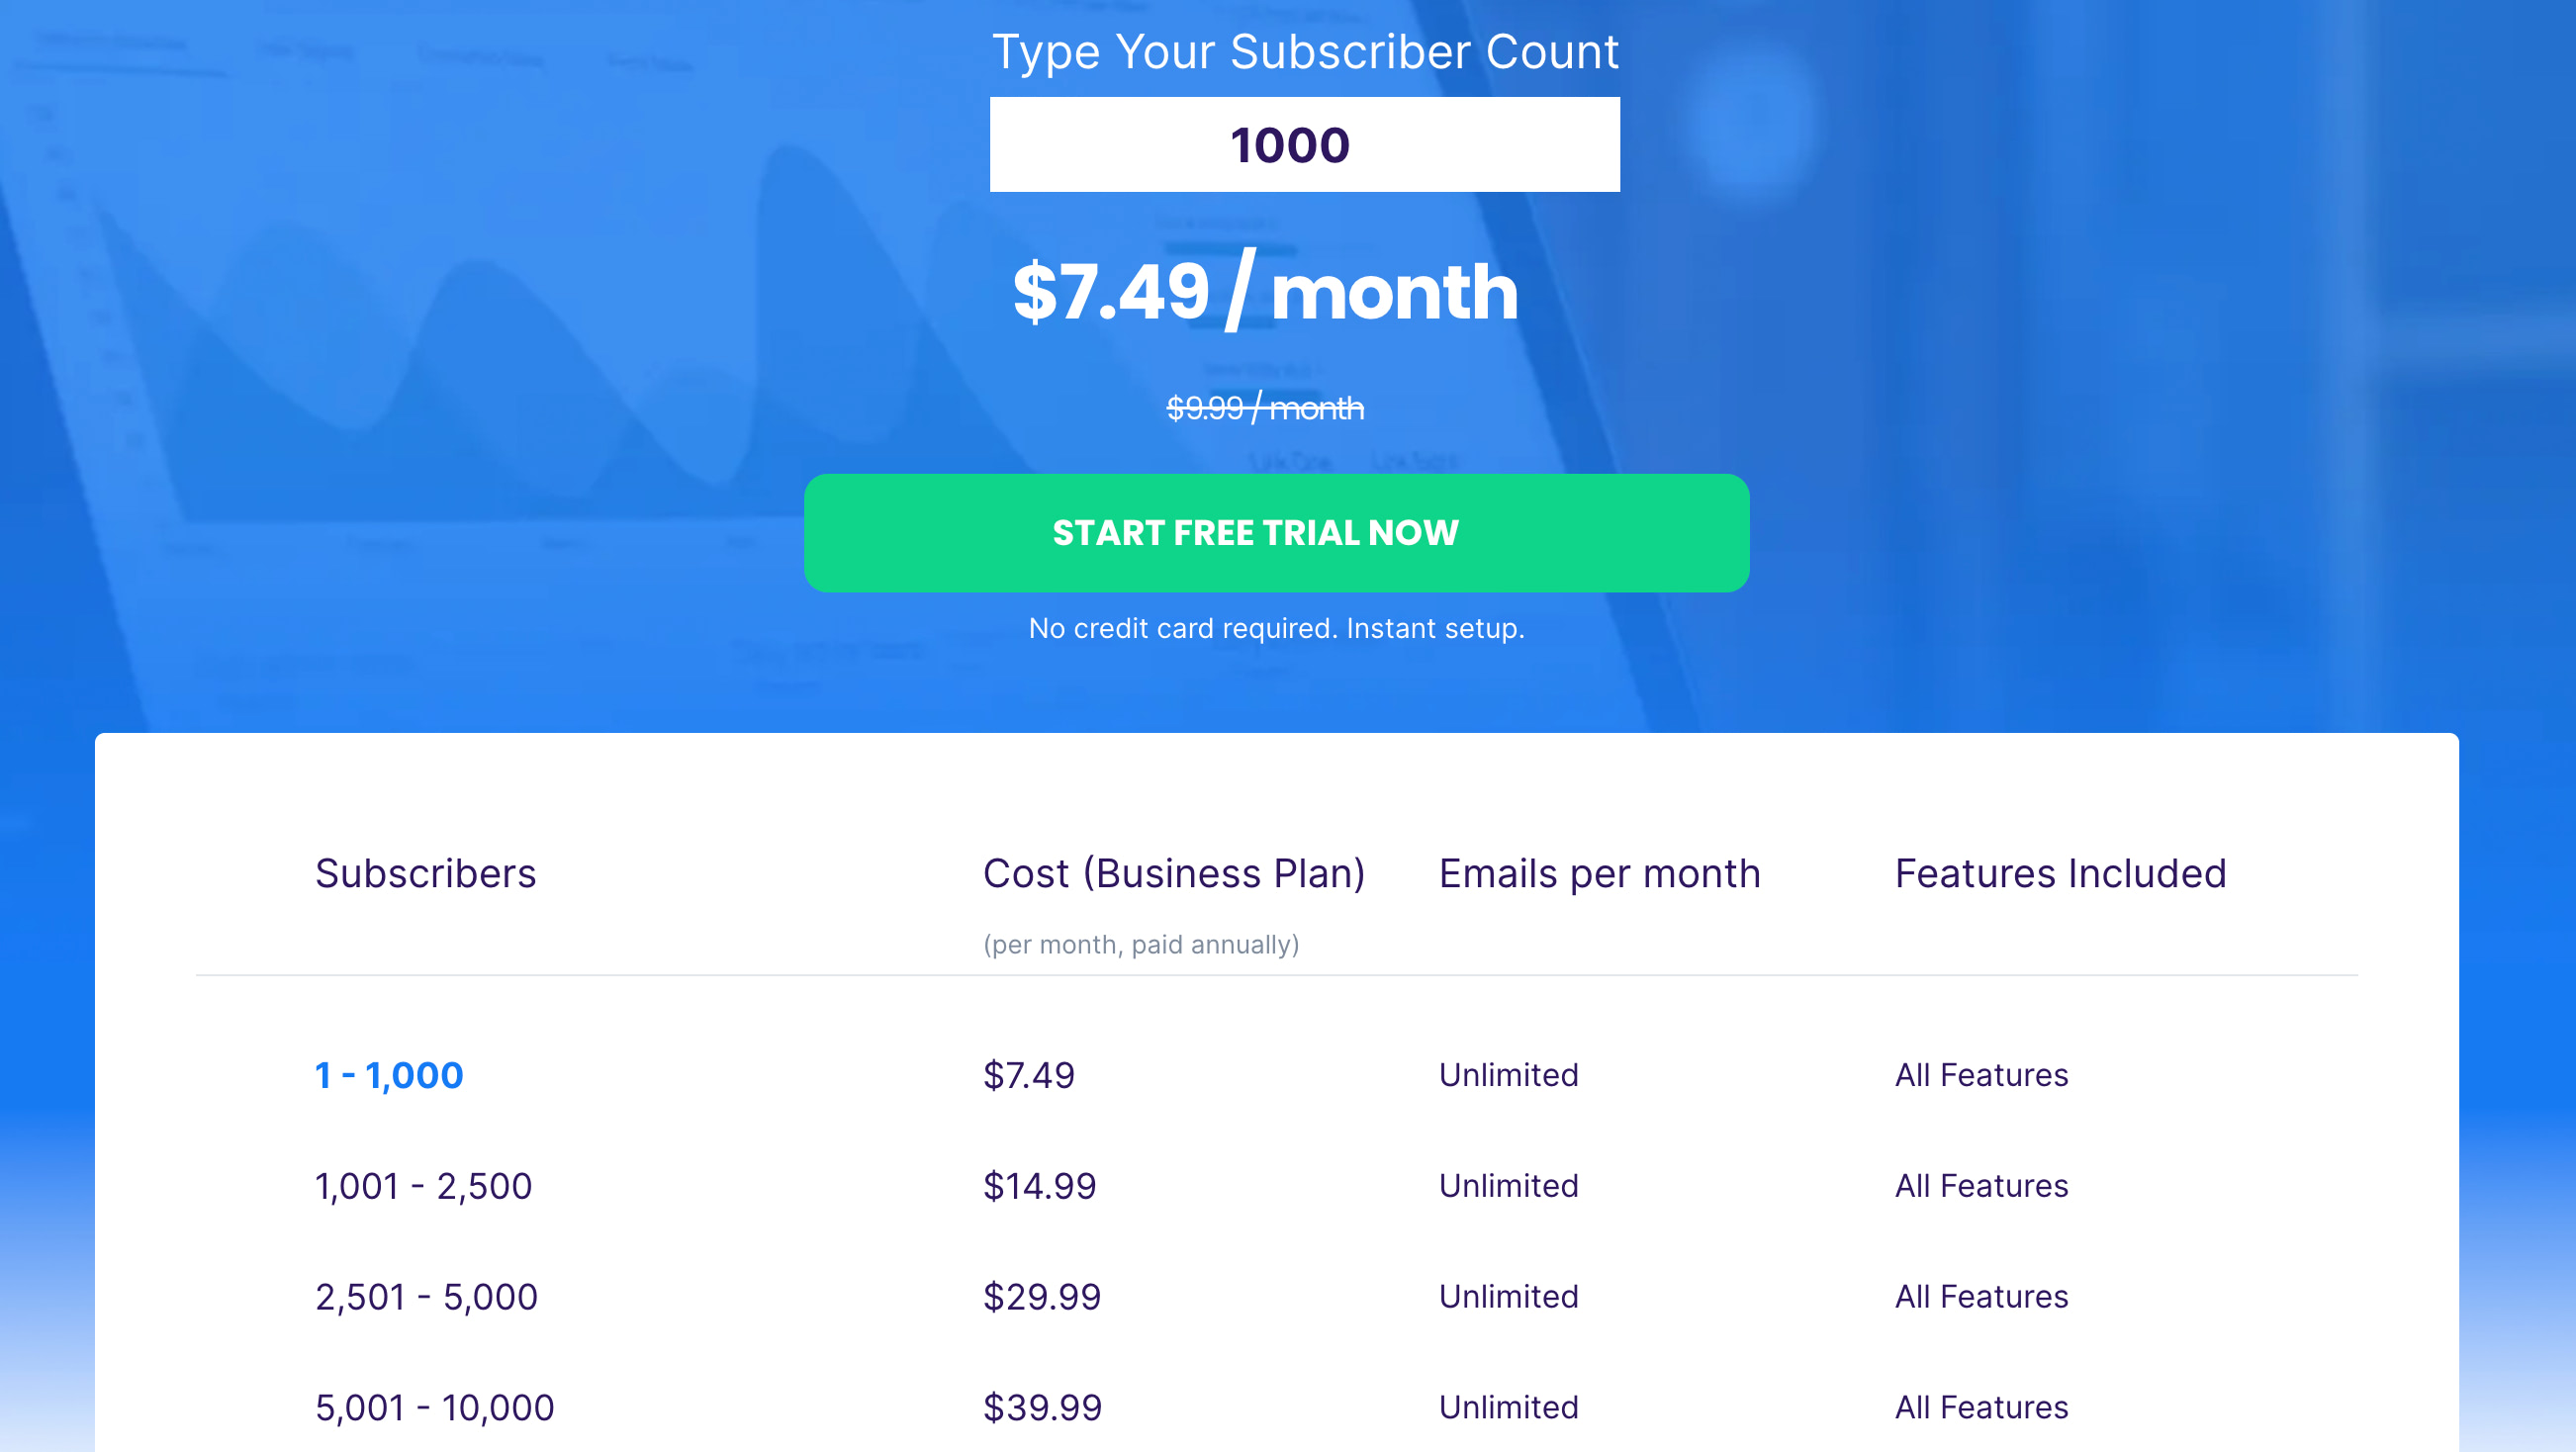Click the Type Your Subscriber Count label

point(1305,52)
